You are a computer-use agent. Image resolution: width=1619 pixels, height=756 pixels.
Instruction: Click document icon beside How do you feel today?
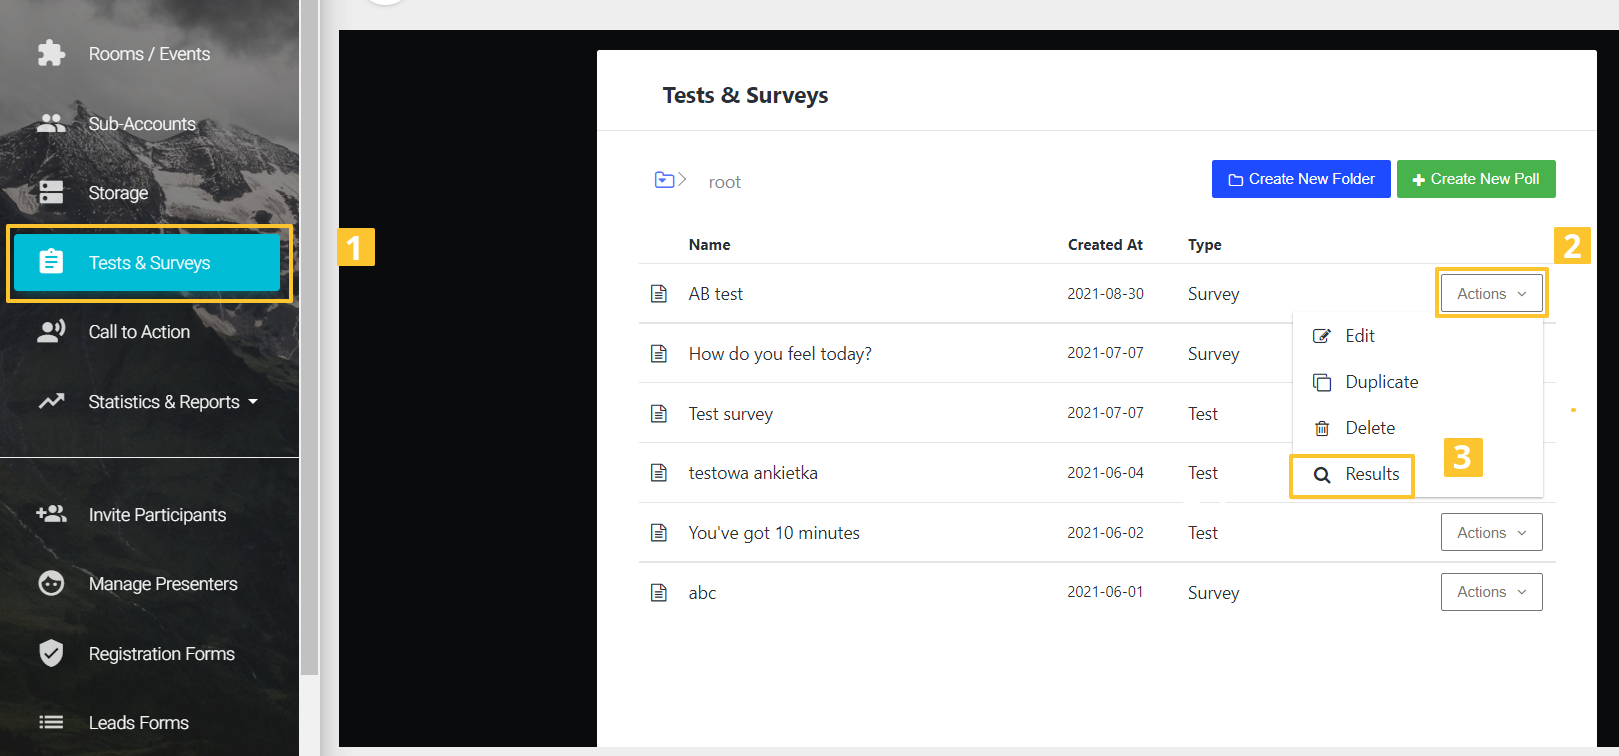click(x=659, y=353)
